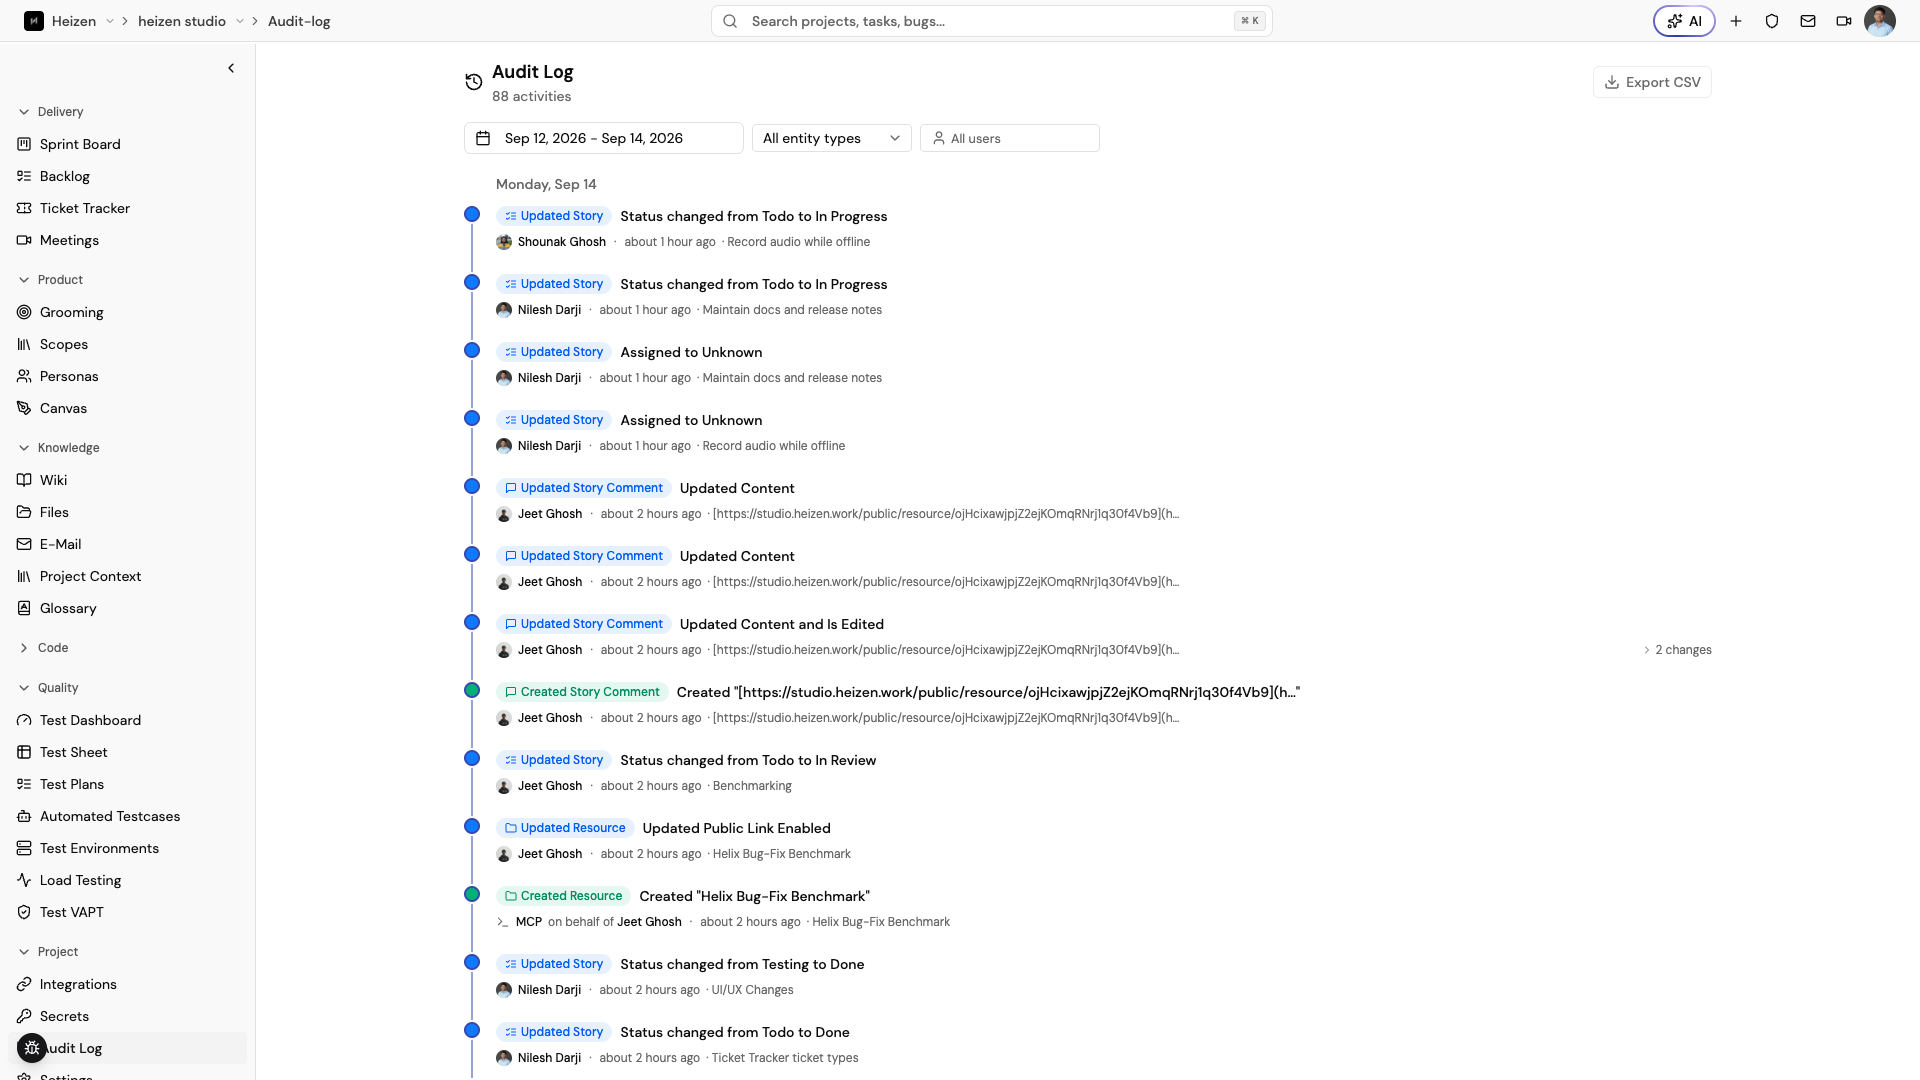
Task: Collapse the sidebar with the chevron
Action: (x=231, y=68)
